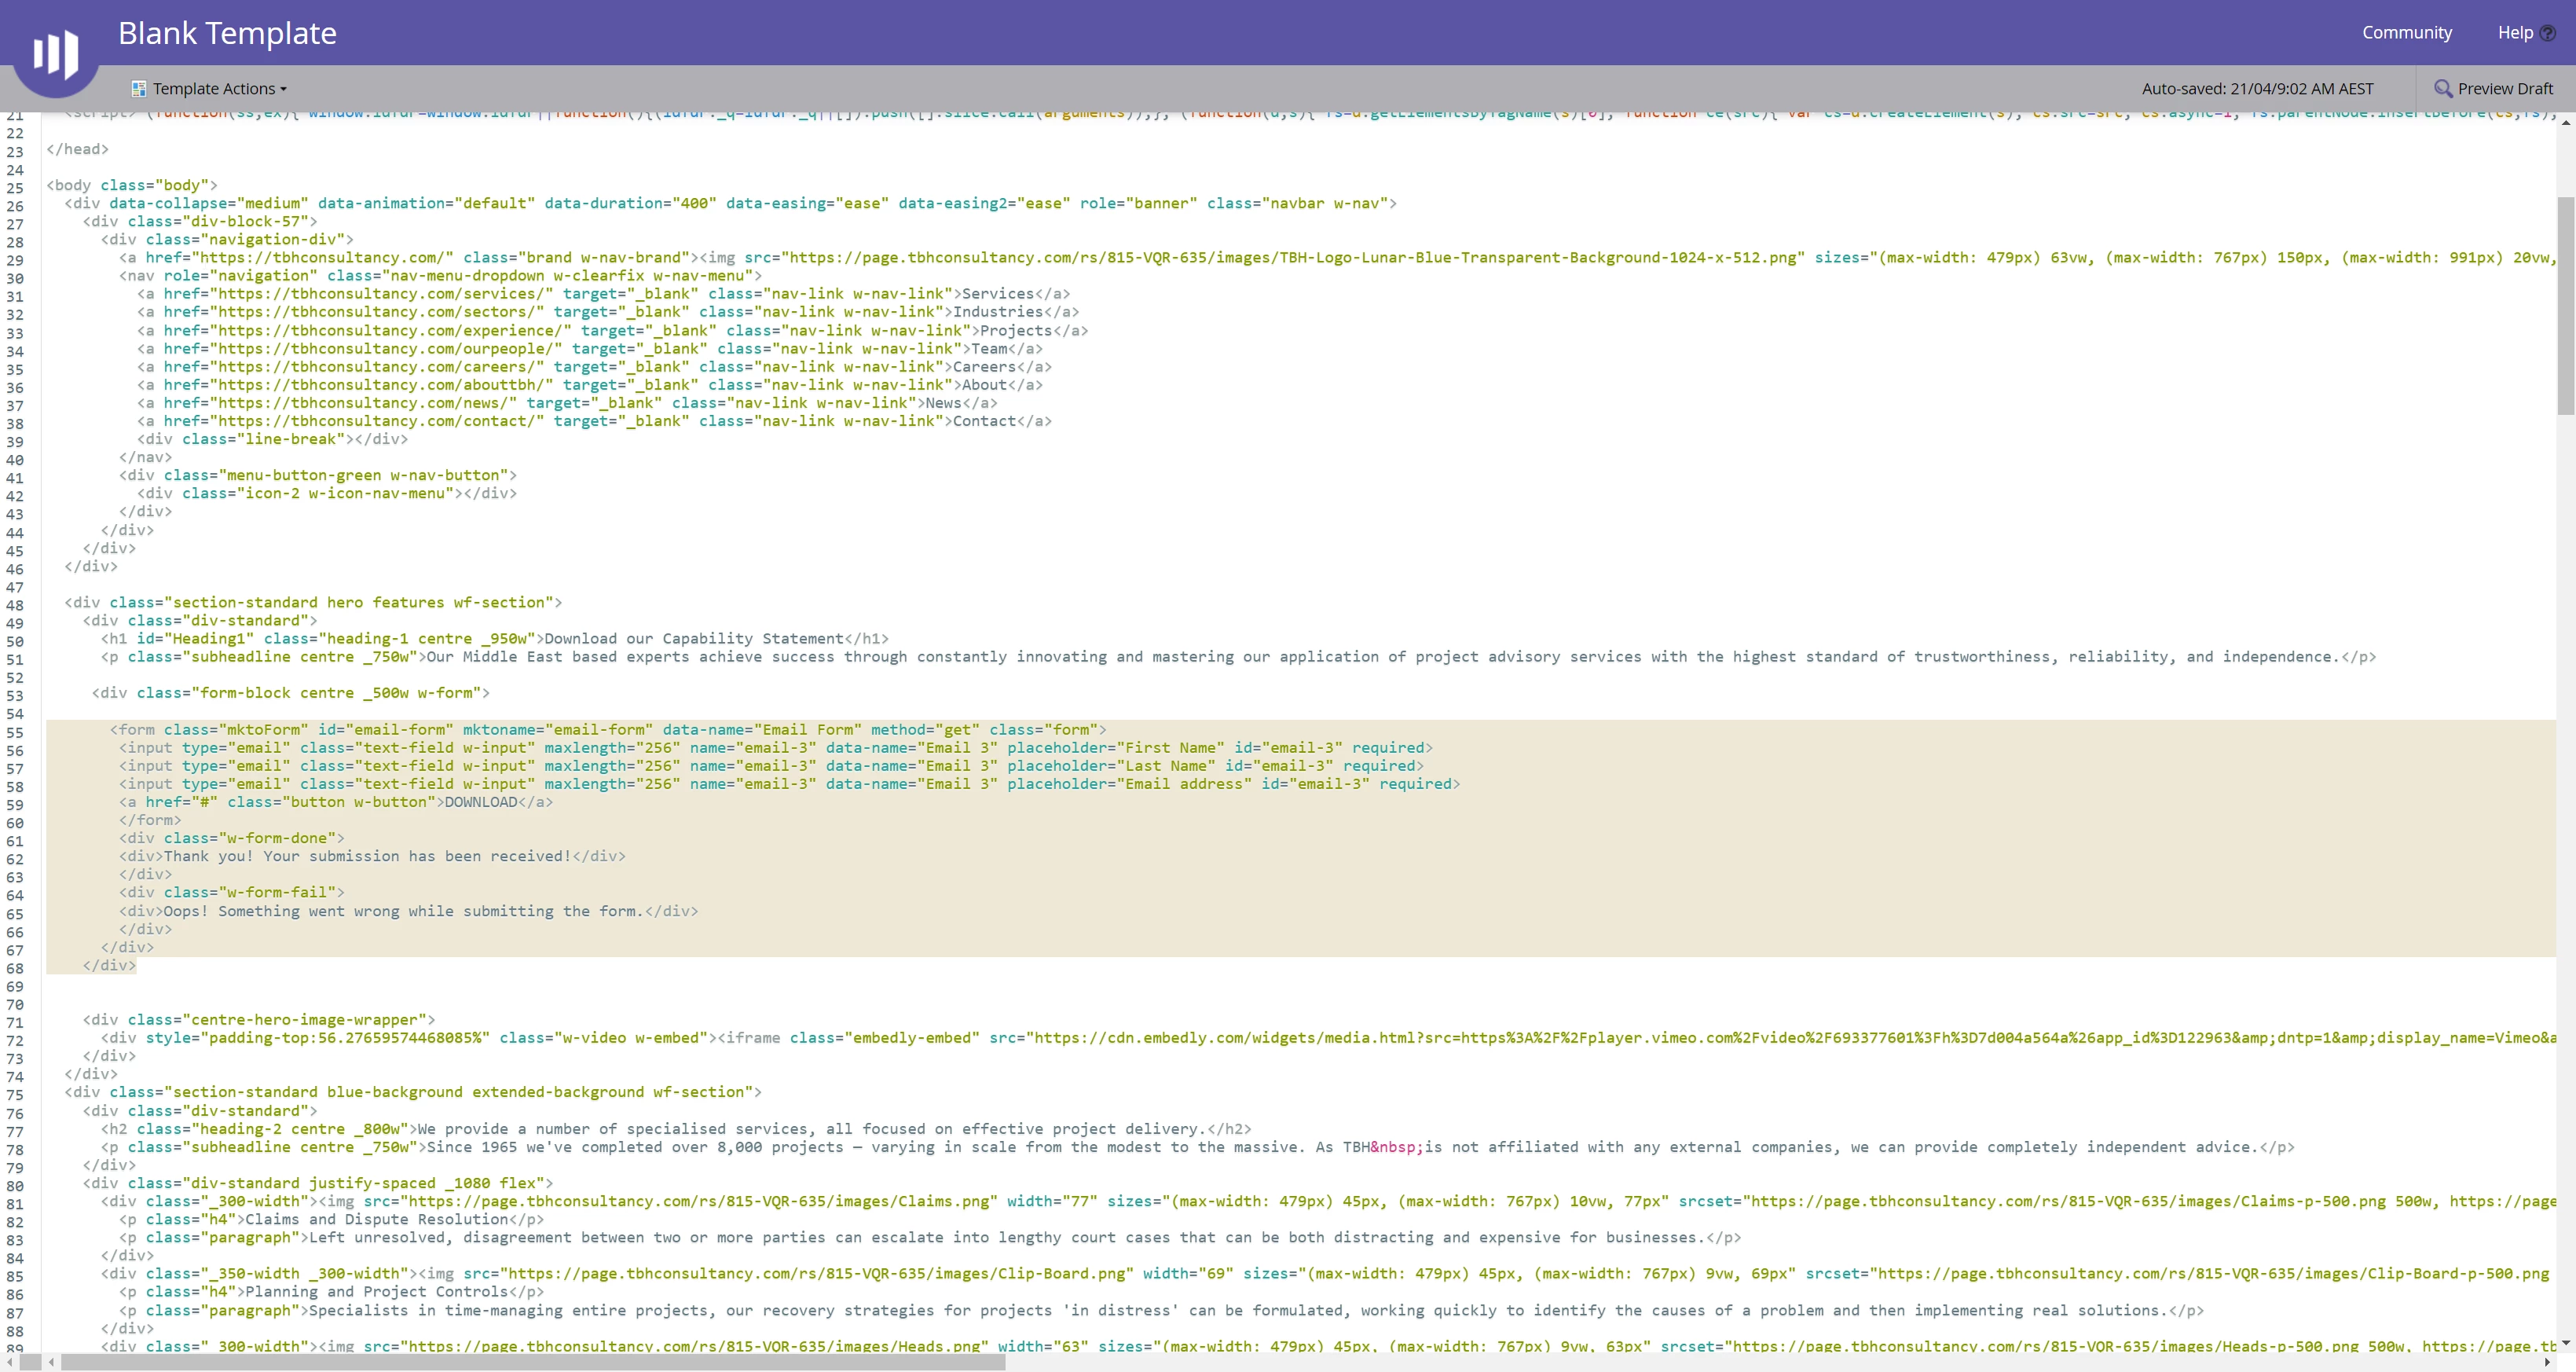The height and width of the screenshot is (1372, 2576).
Task: Click the DOWNLOAD text in the code
Action: 480,802
